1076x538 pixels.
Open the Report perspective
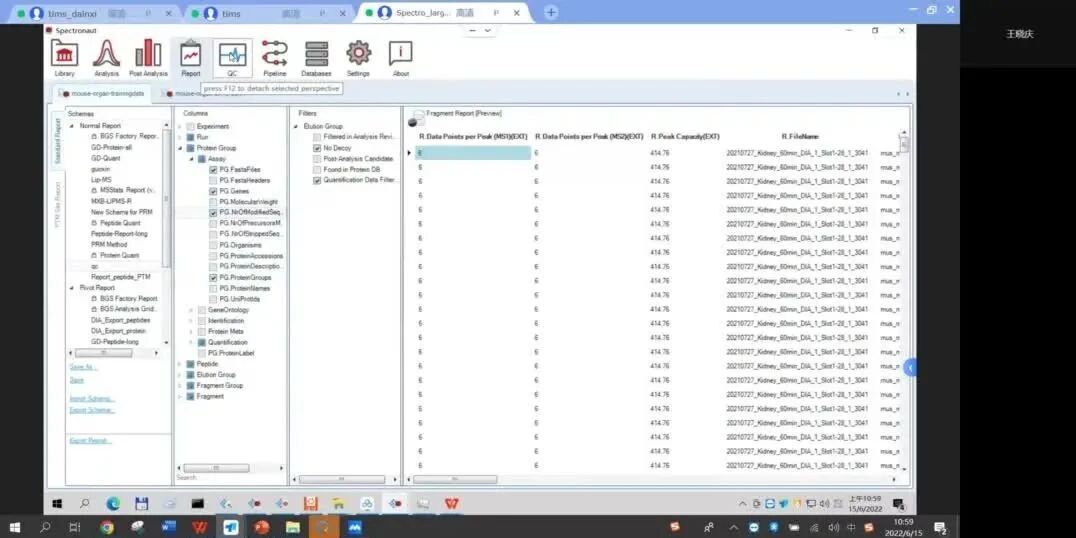tap(191, 58)
